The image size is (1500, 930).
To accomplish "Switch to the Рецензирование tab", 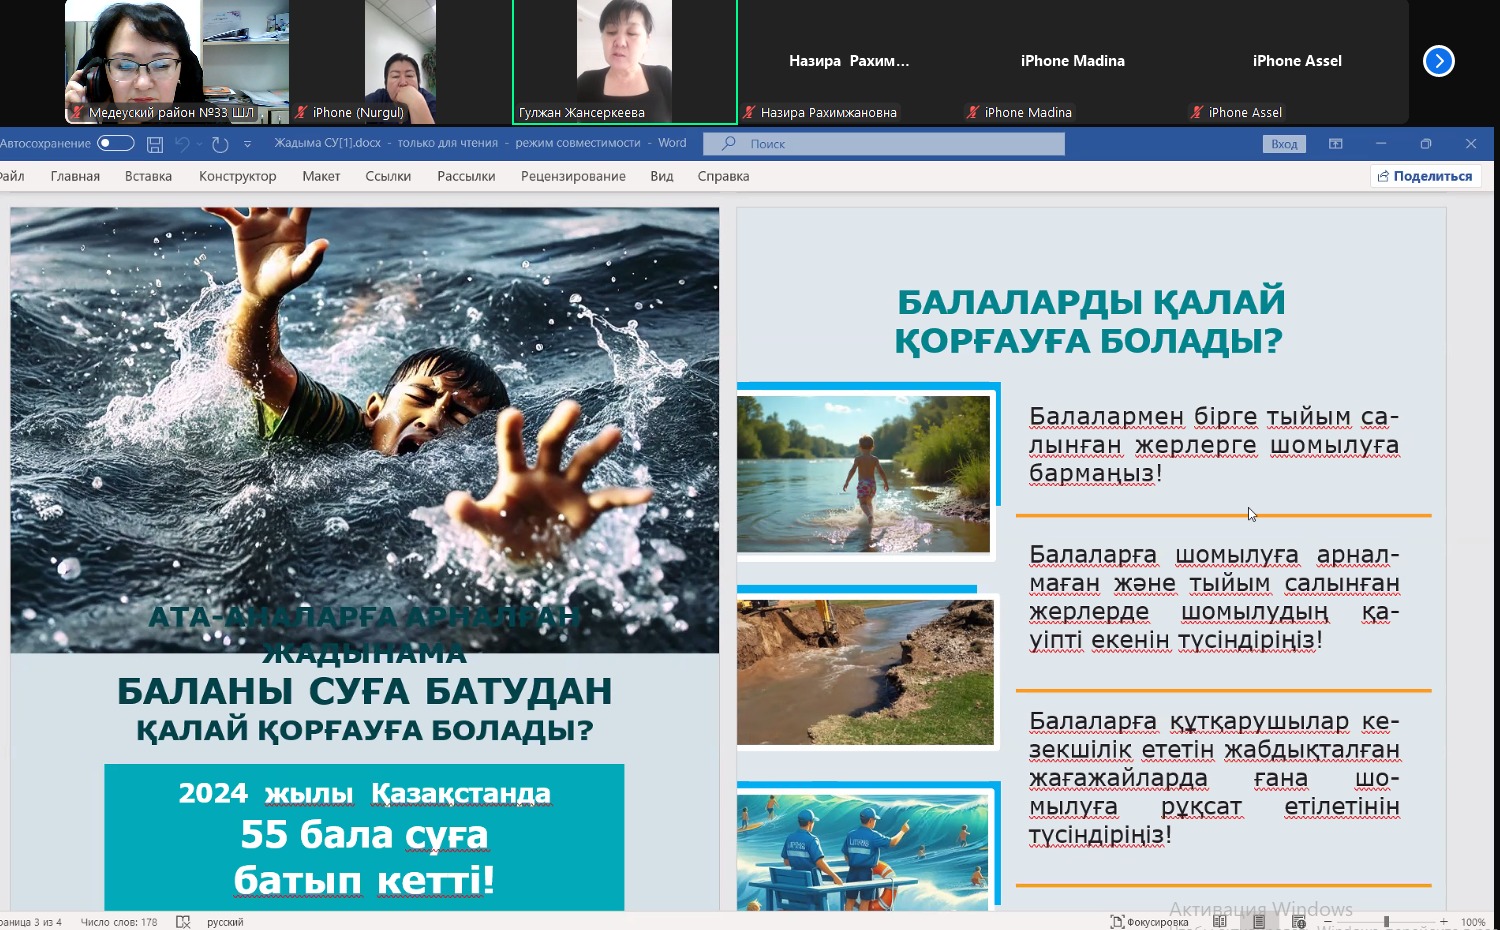I will coord(573,176).
